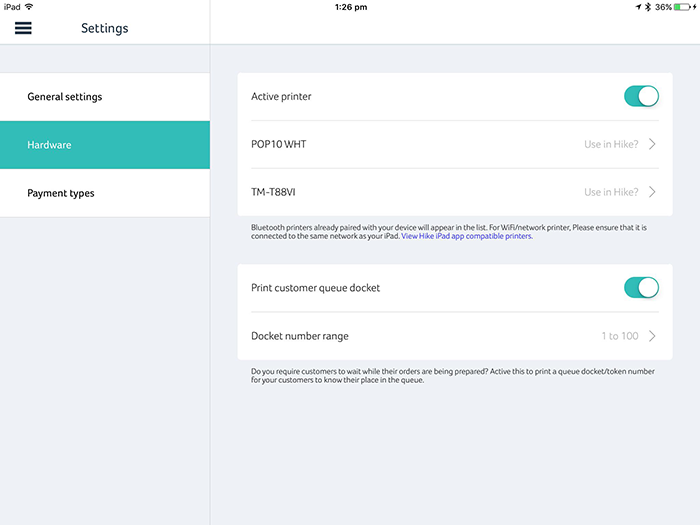Tap 'Use in Hike?' for POP10 WHT
This screenshot has height=525, width=700.
point(611,144)
